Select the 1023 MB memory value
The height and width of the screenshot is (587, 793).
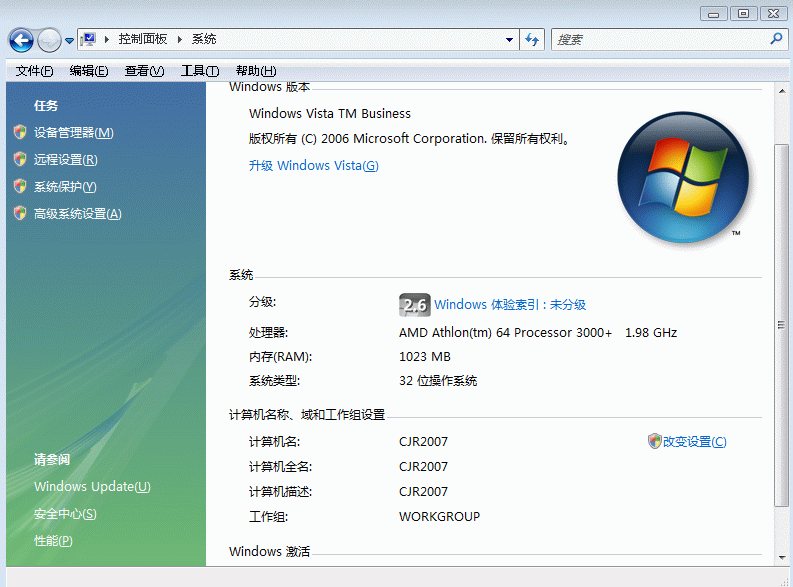coord(425,356)
